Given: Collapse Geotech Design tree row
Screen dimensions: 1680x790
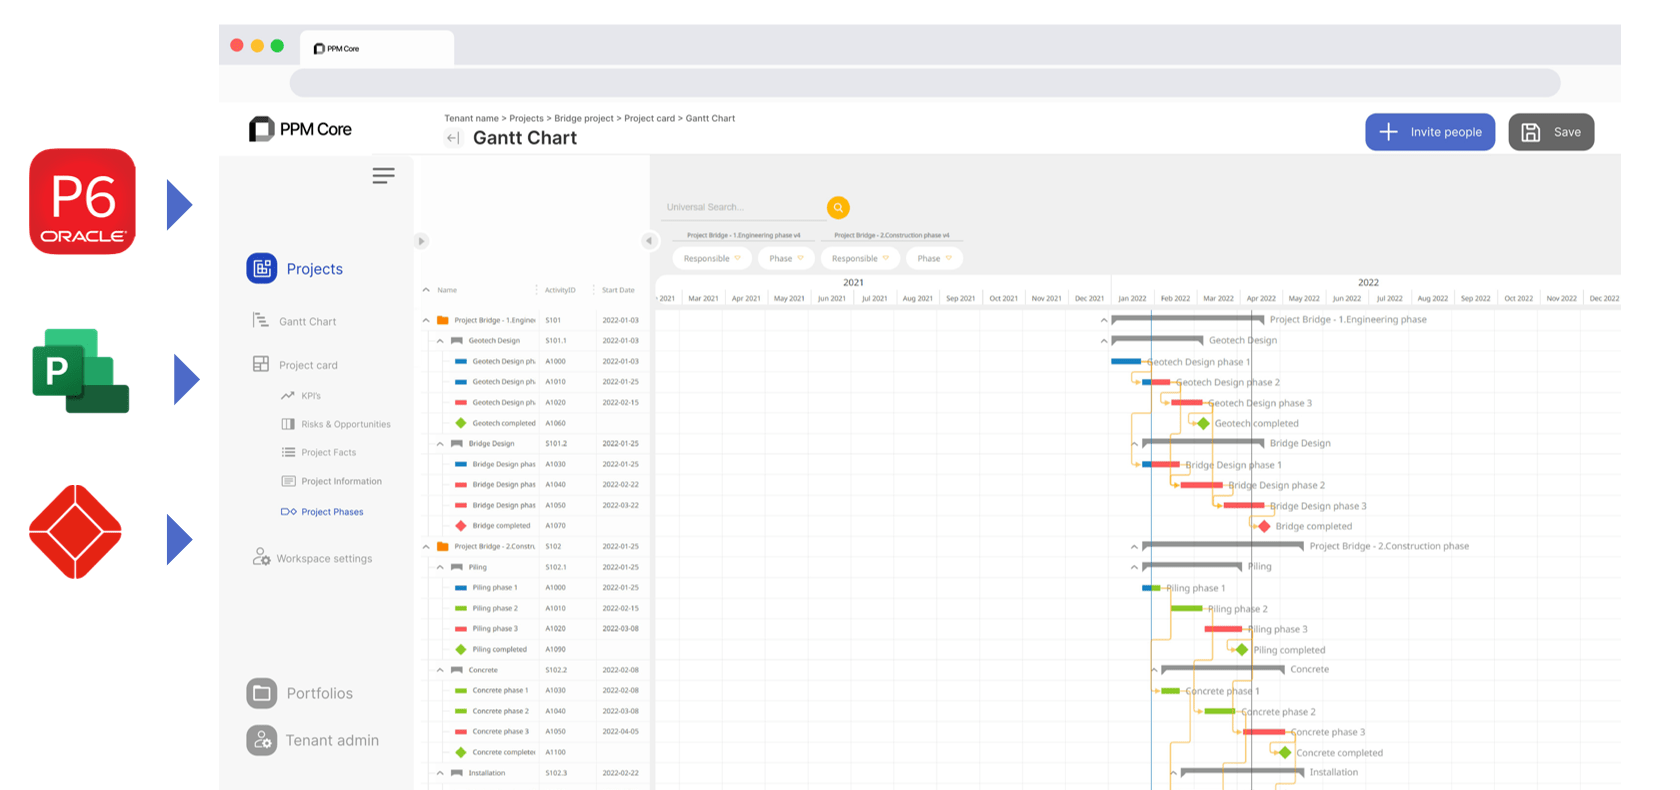Looking at the screenshot, I should pyautogui.click(x=440, y=341).
